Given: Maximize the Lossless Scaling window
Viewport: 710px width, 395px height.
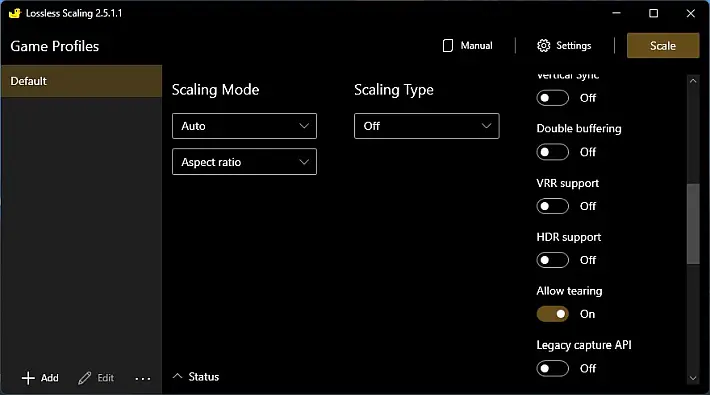Looking at the screenshot, I should 653,13.
